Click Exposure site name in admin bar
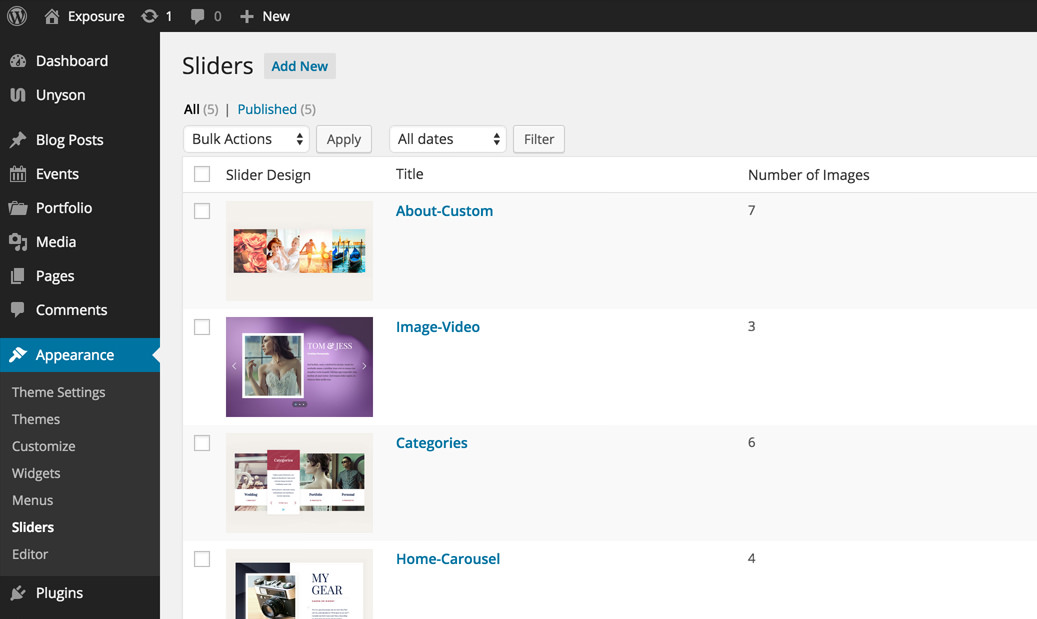The width and height of the screenshot is (1037, 619). [96, 17]
